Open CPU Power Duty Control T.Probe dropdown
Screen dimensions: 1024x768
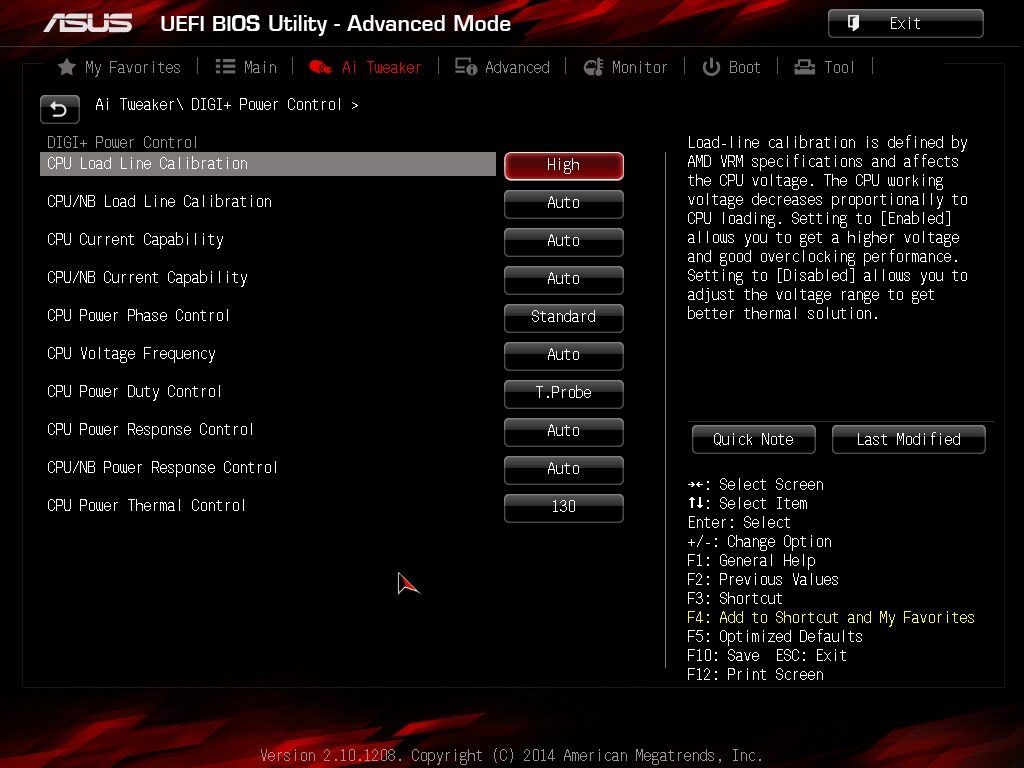[x=564, y=392]
